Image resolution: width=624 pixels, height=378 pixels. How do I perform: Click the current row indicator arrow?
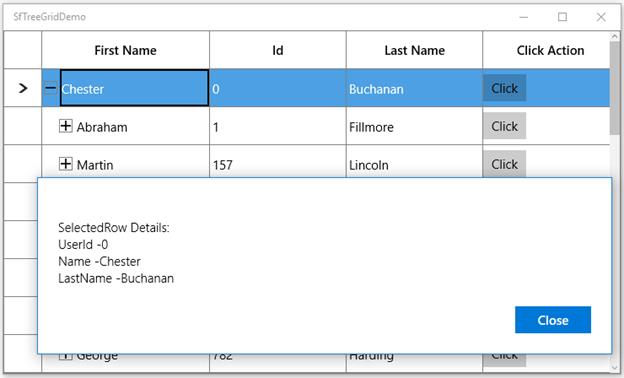(23, 88)
